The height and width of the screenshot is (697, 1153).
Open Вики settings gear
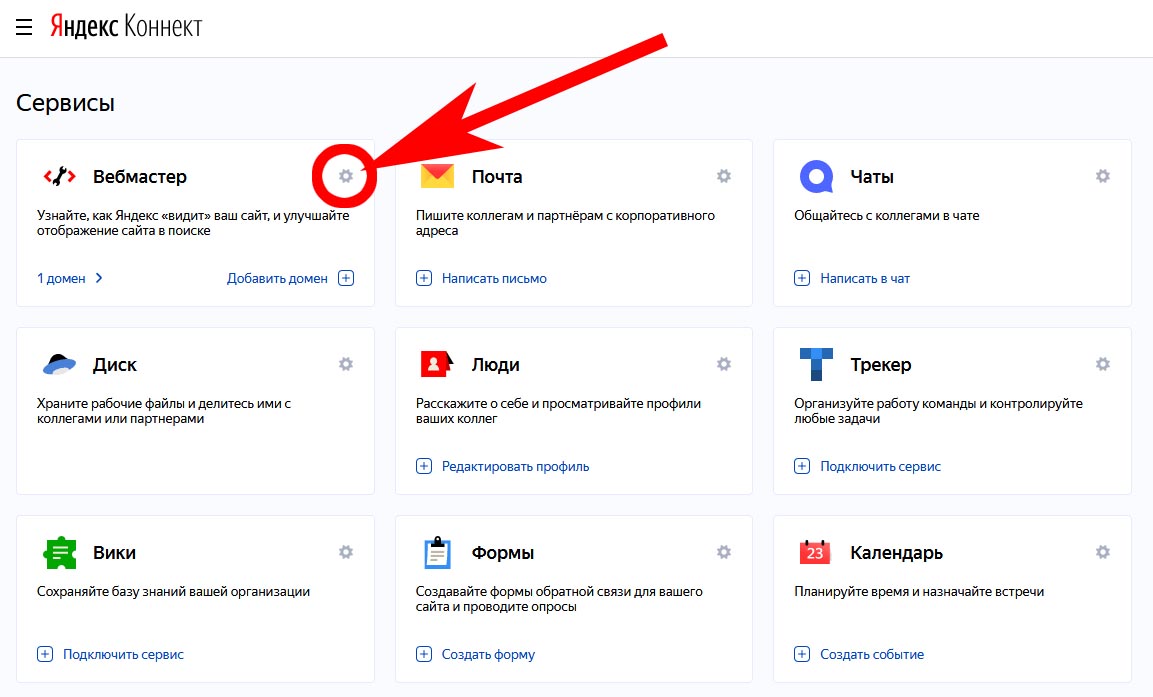coord(346,552)
